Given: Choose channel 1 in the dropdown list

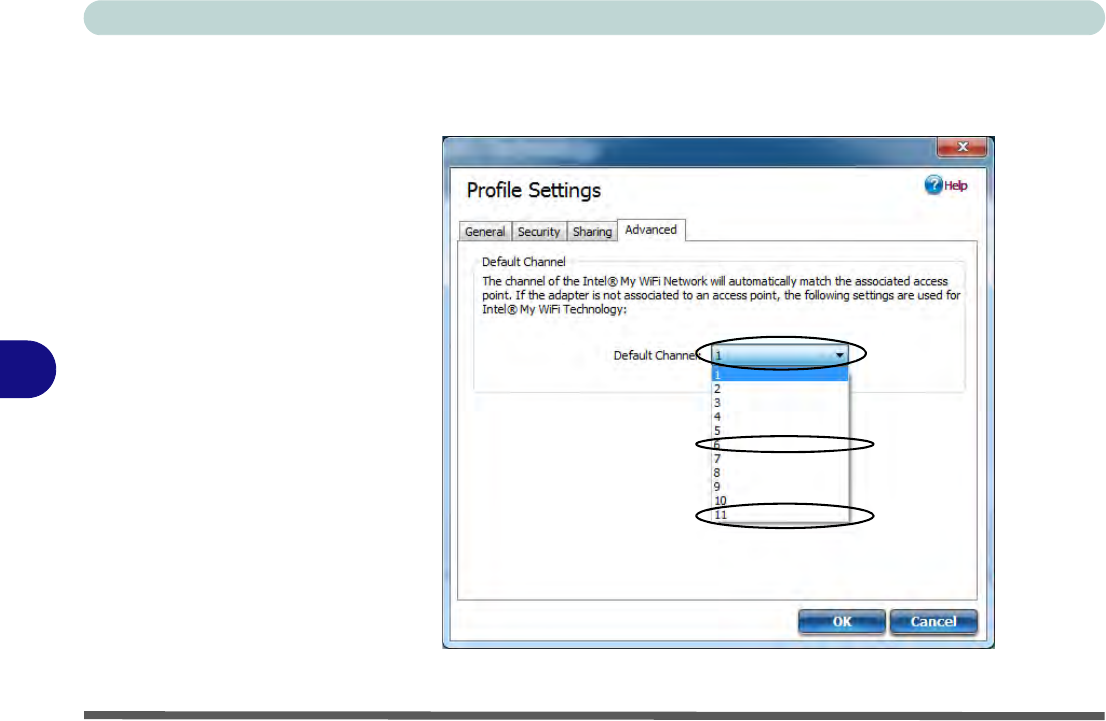Looking at the screenshot, I should [x=779, y=374].
